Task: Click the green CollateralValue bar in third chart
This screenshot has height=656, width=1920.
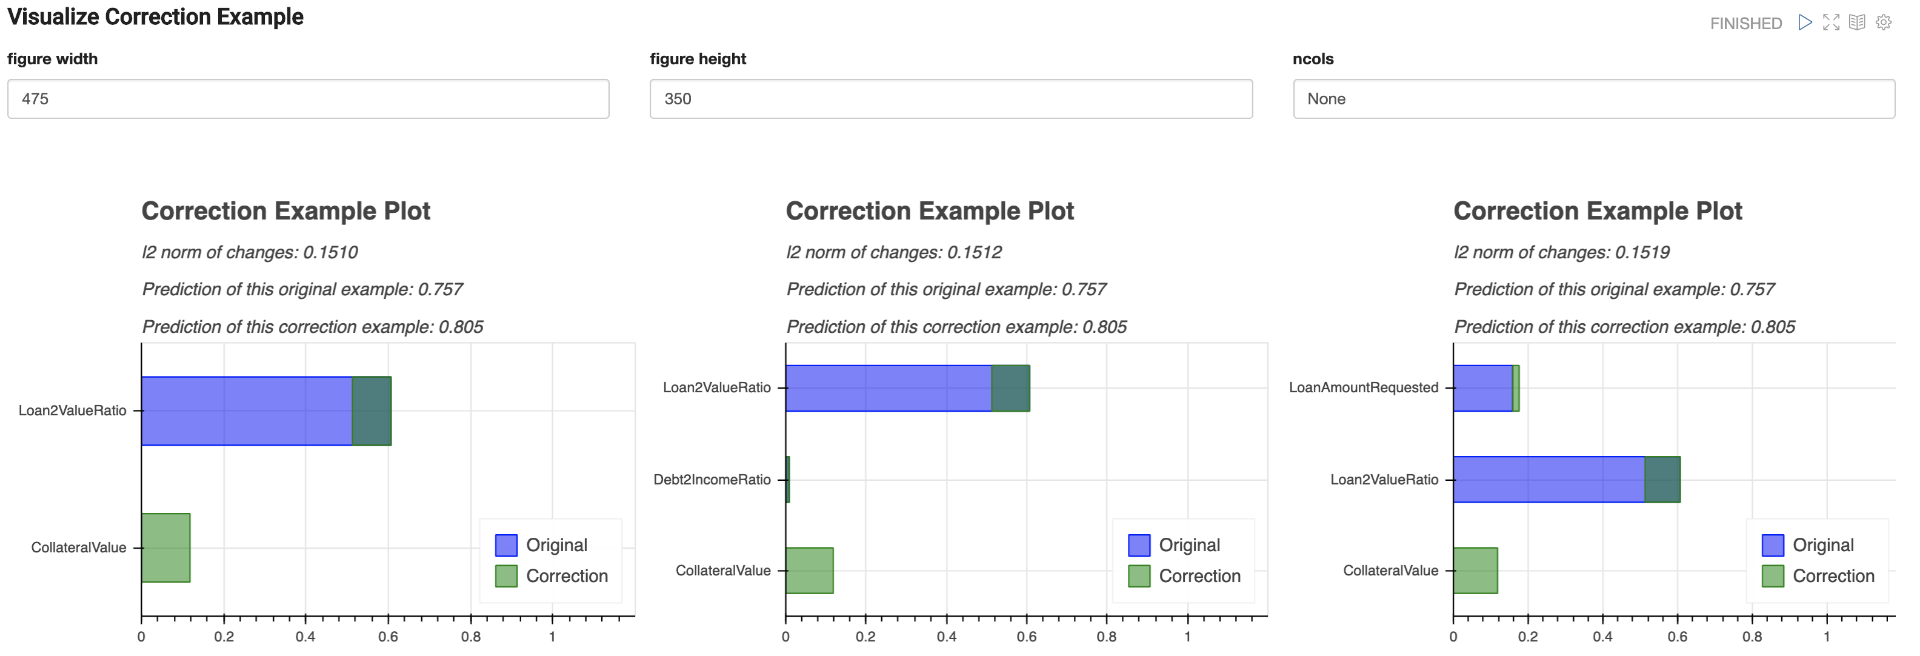Action: click(x=1474, y=572)
